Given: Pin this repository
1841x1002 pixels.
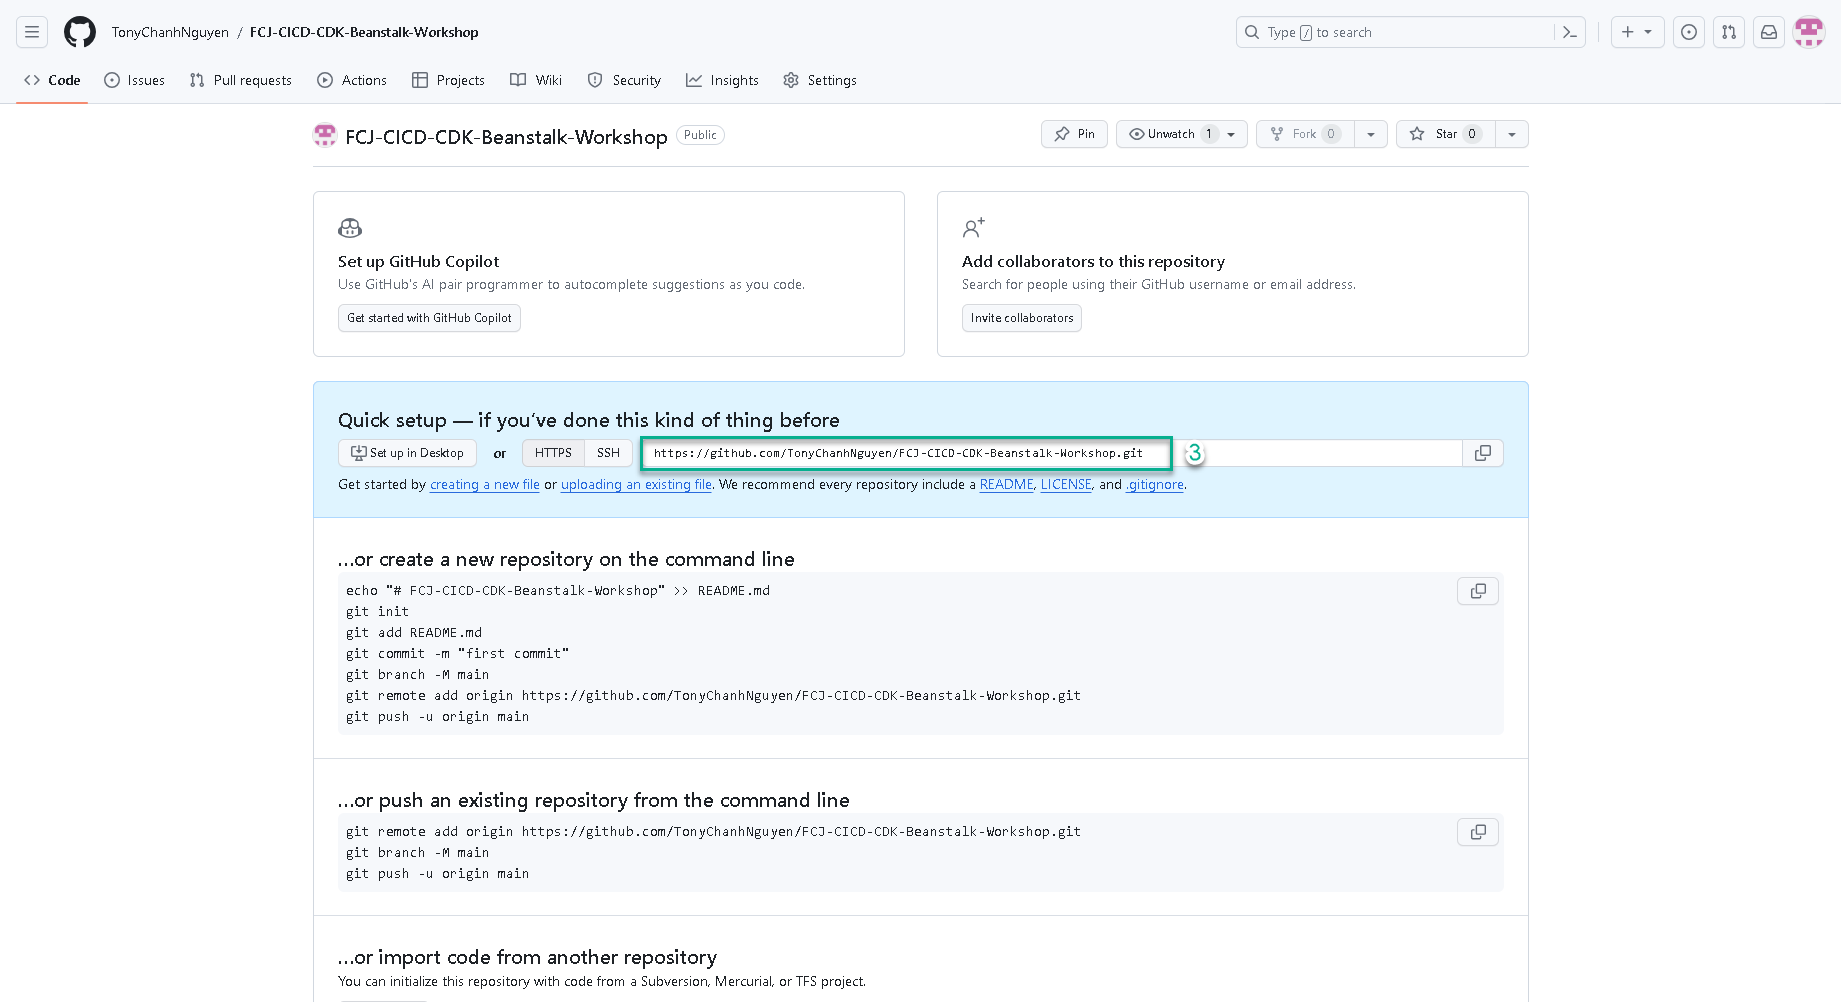Looking at the screenshot, I should [1073, 133].
